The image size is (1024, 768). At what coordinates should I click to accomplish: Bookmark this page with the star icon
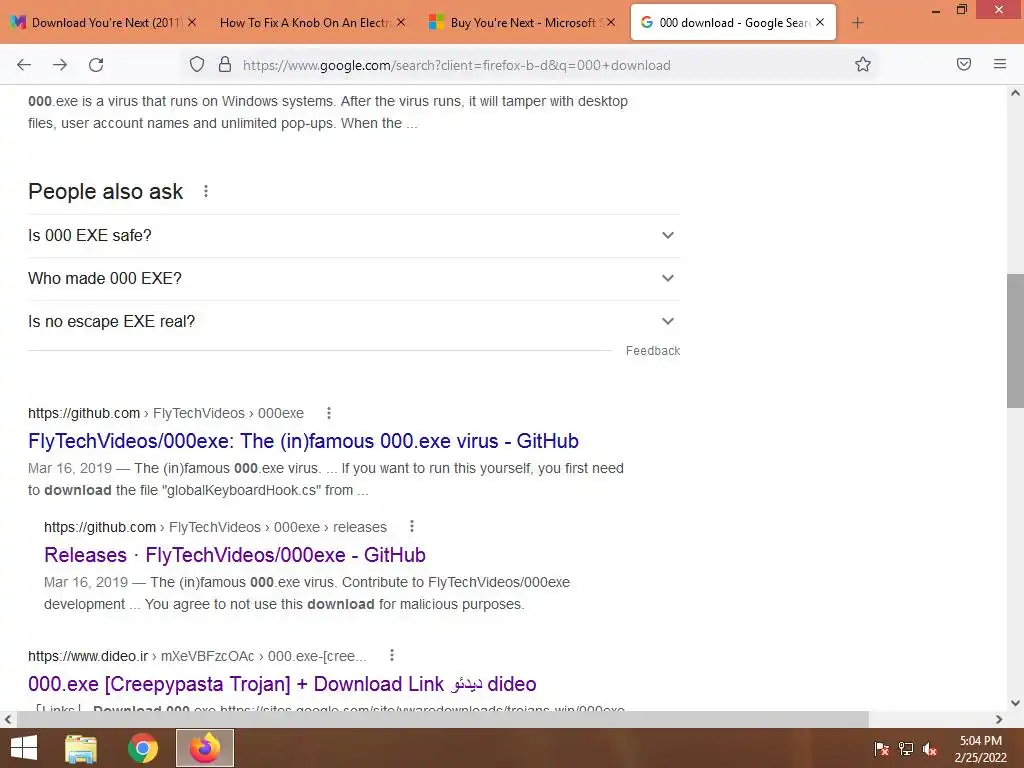coord(863,64)
